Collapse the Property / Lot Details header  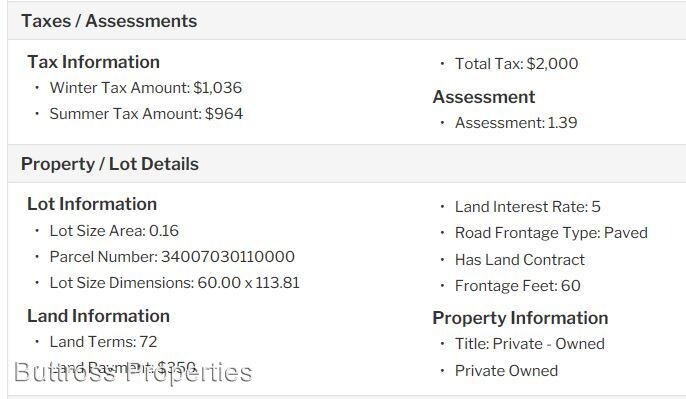coord(347,164)
